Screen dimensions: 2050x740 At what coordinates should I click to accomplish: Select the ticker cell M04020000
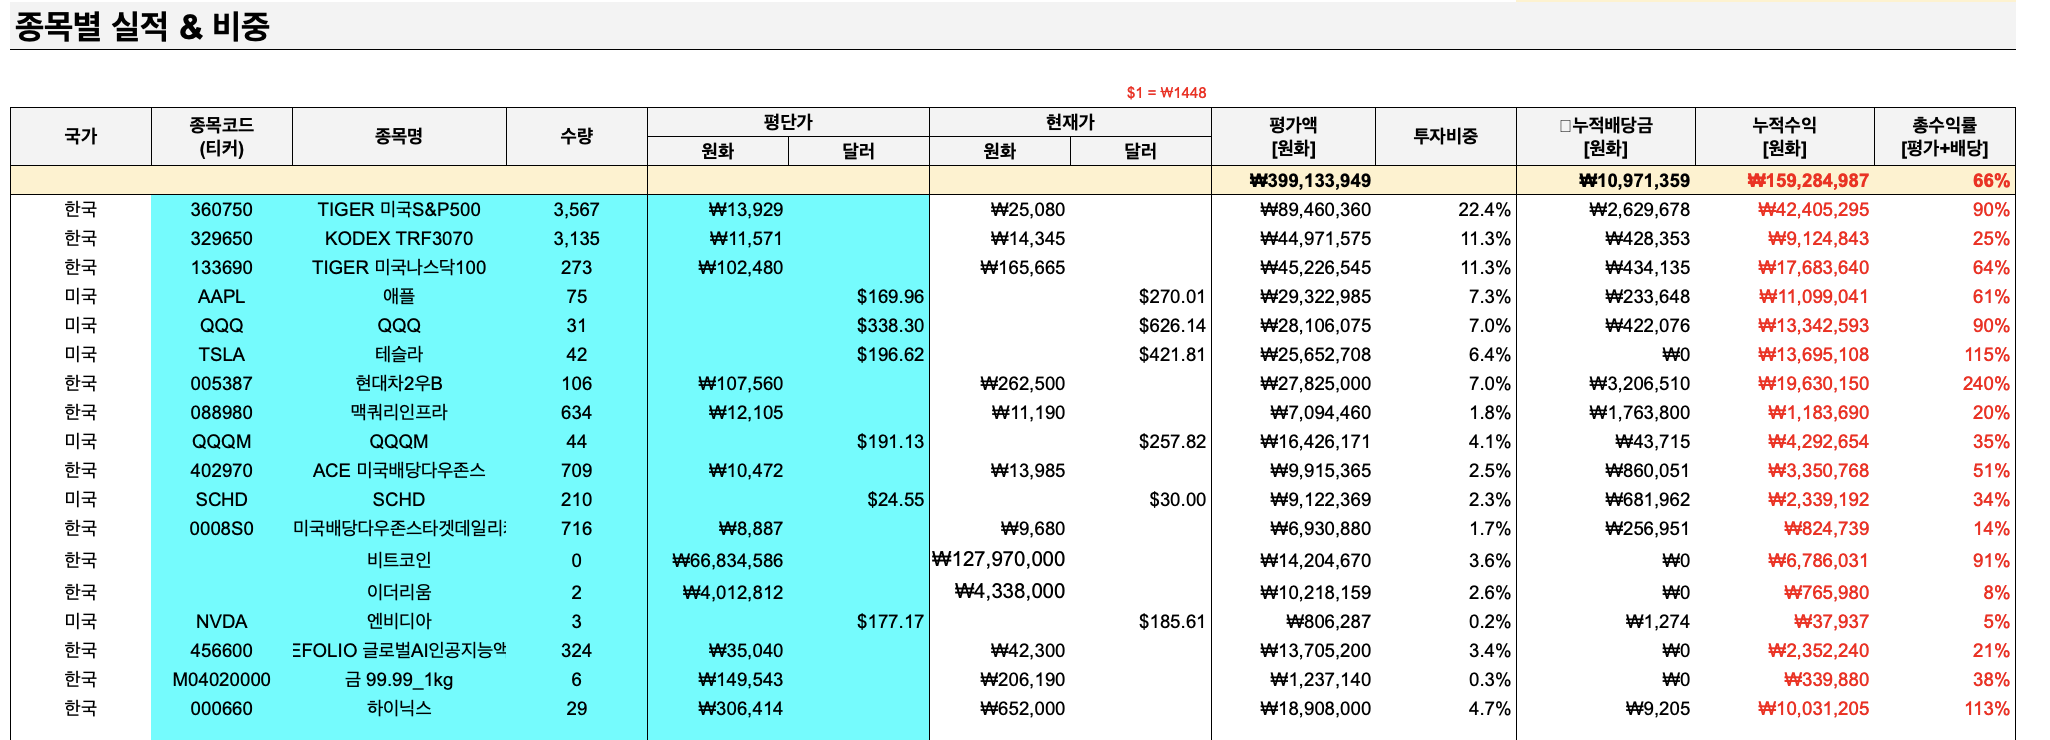click(x=222, y=680)
